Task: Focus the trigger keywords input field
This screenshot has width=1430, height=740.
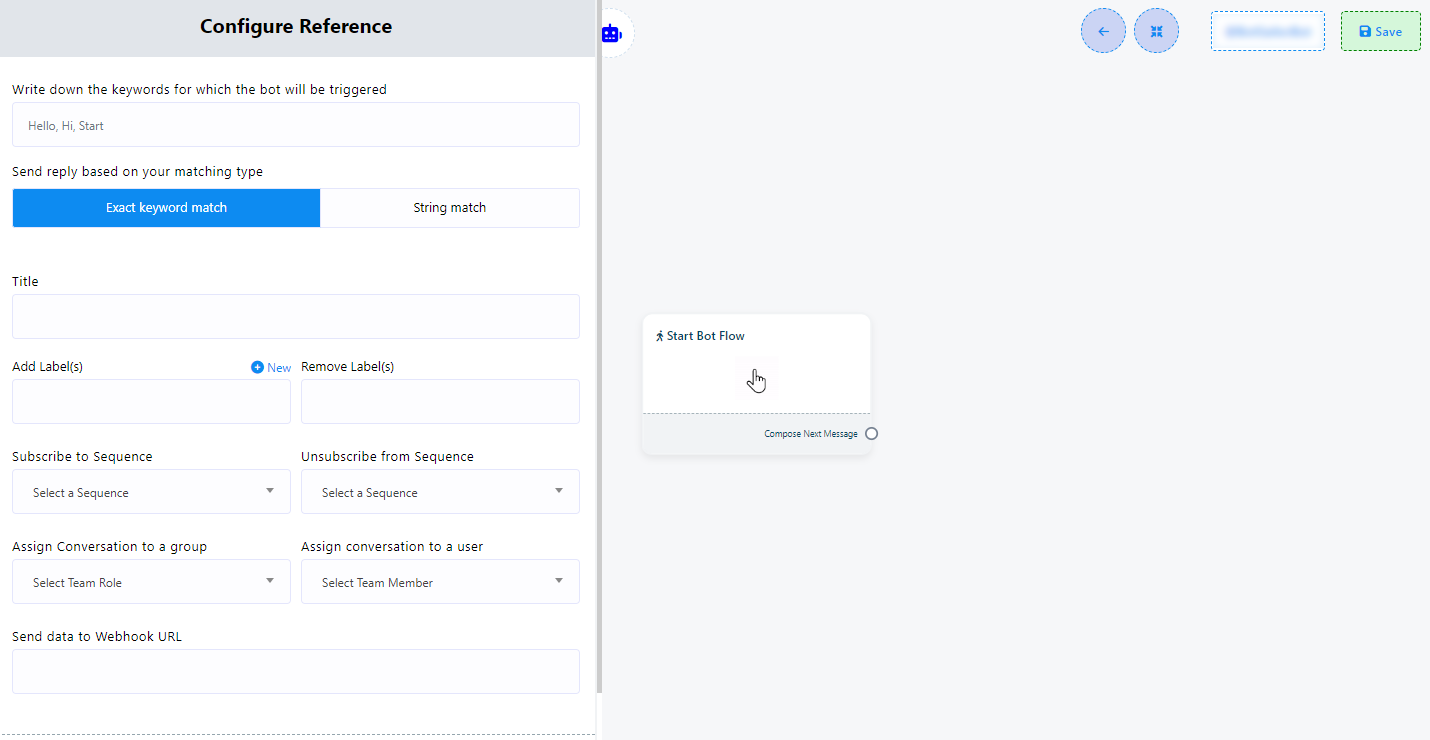Action: (x=296, y=125)
